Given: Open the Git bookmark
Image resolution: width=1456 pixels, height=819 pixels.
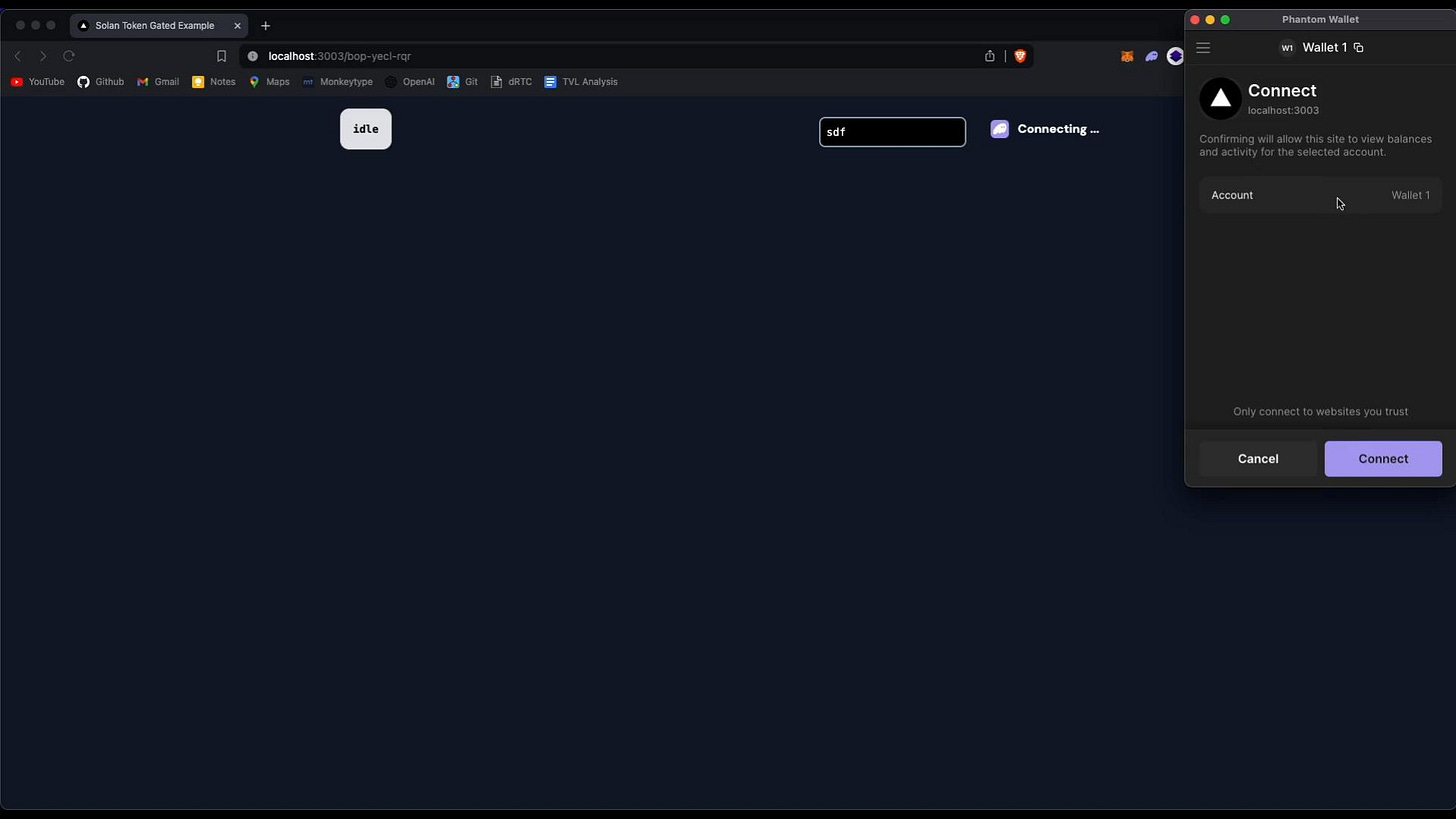Looking at the screenshot, I should point(462,82).
